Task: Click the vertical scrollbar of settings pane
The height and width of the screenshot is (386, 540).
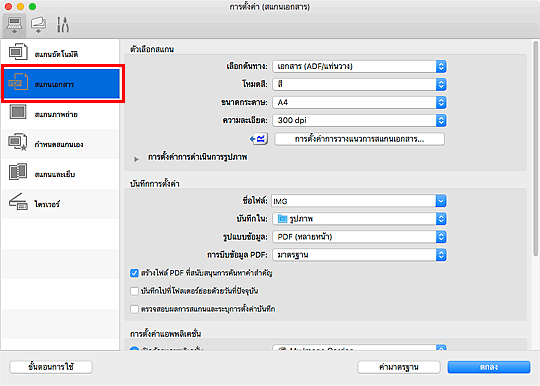Action: point(535,149)
